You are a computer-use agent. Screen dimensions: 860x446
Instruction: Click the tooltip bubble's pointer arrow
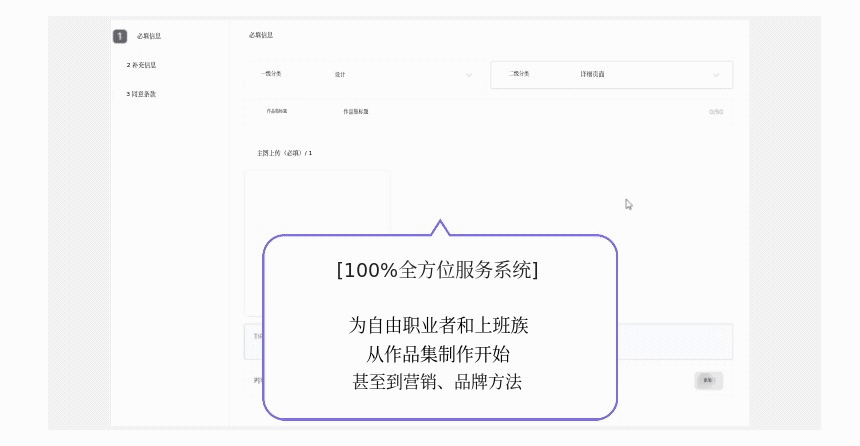pyautogui.click(x=438, y=228)
